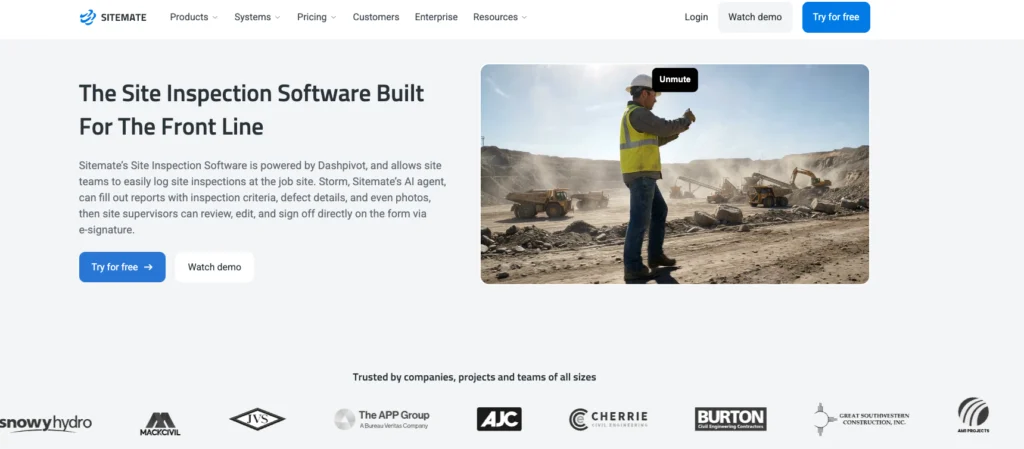
Task: Click the arrow on hero Try for free
Action: 148,267
